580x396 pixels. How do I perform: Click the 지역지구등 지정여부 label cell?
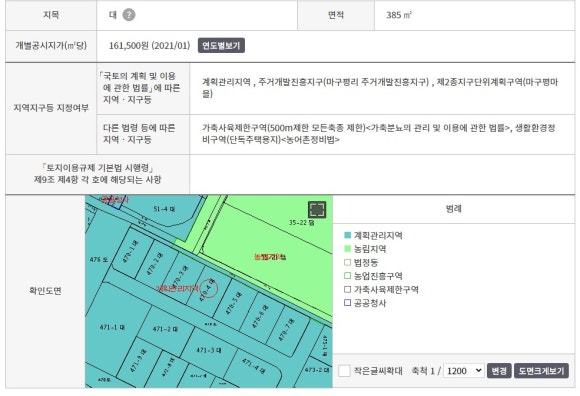[51, 108]
